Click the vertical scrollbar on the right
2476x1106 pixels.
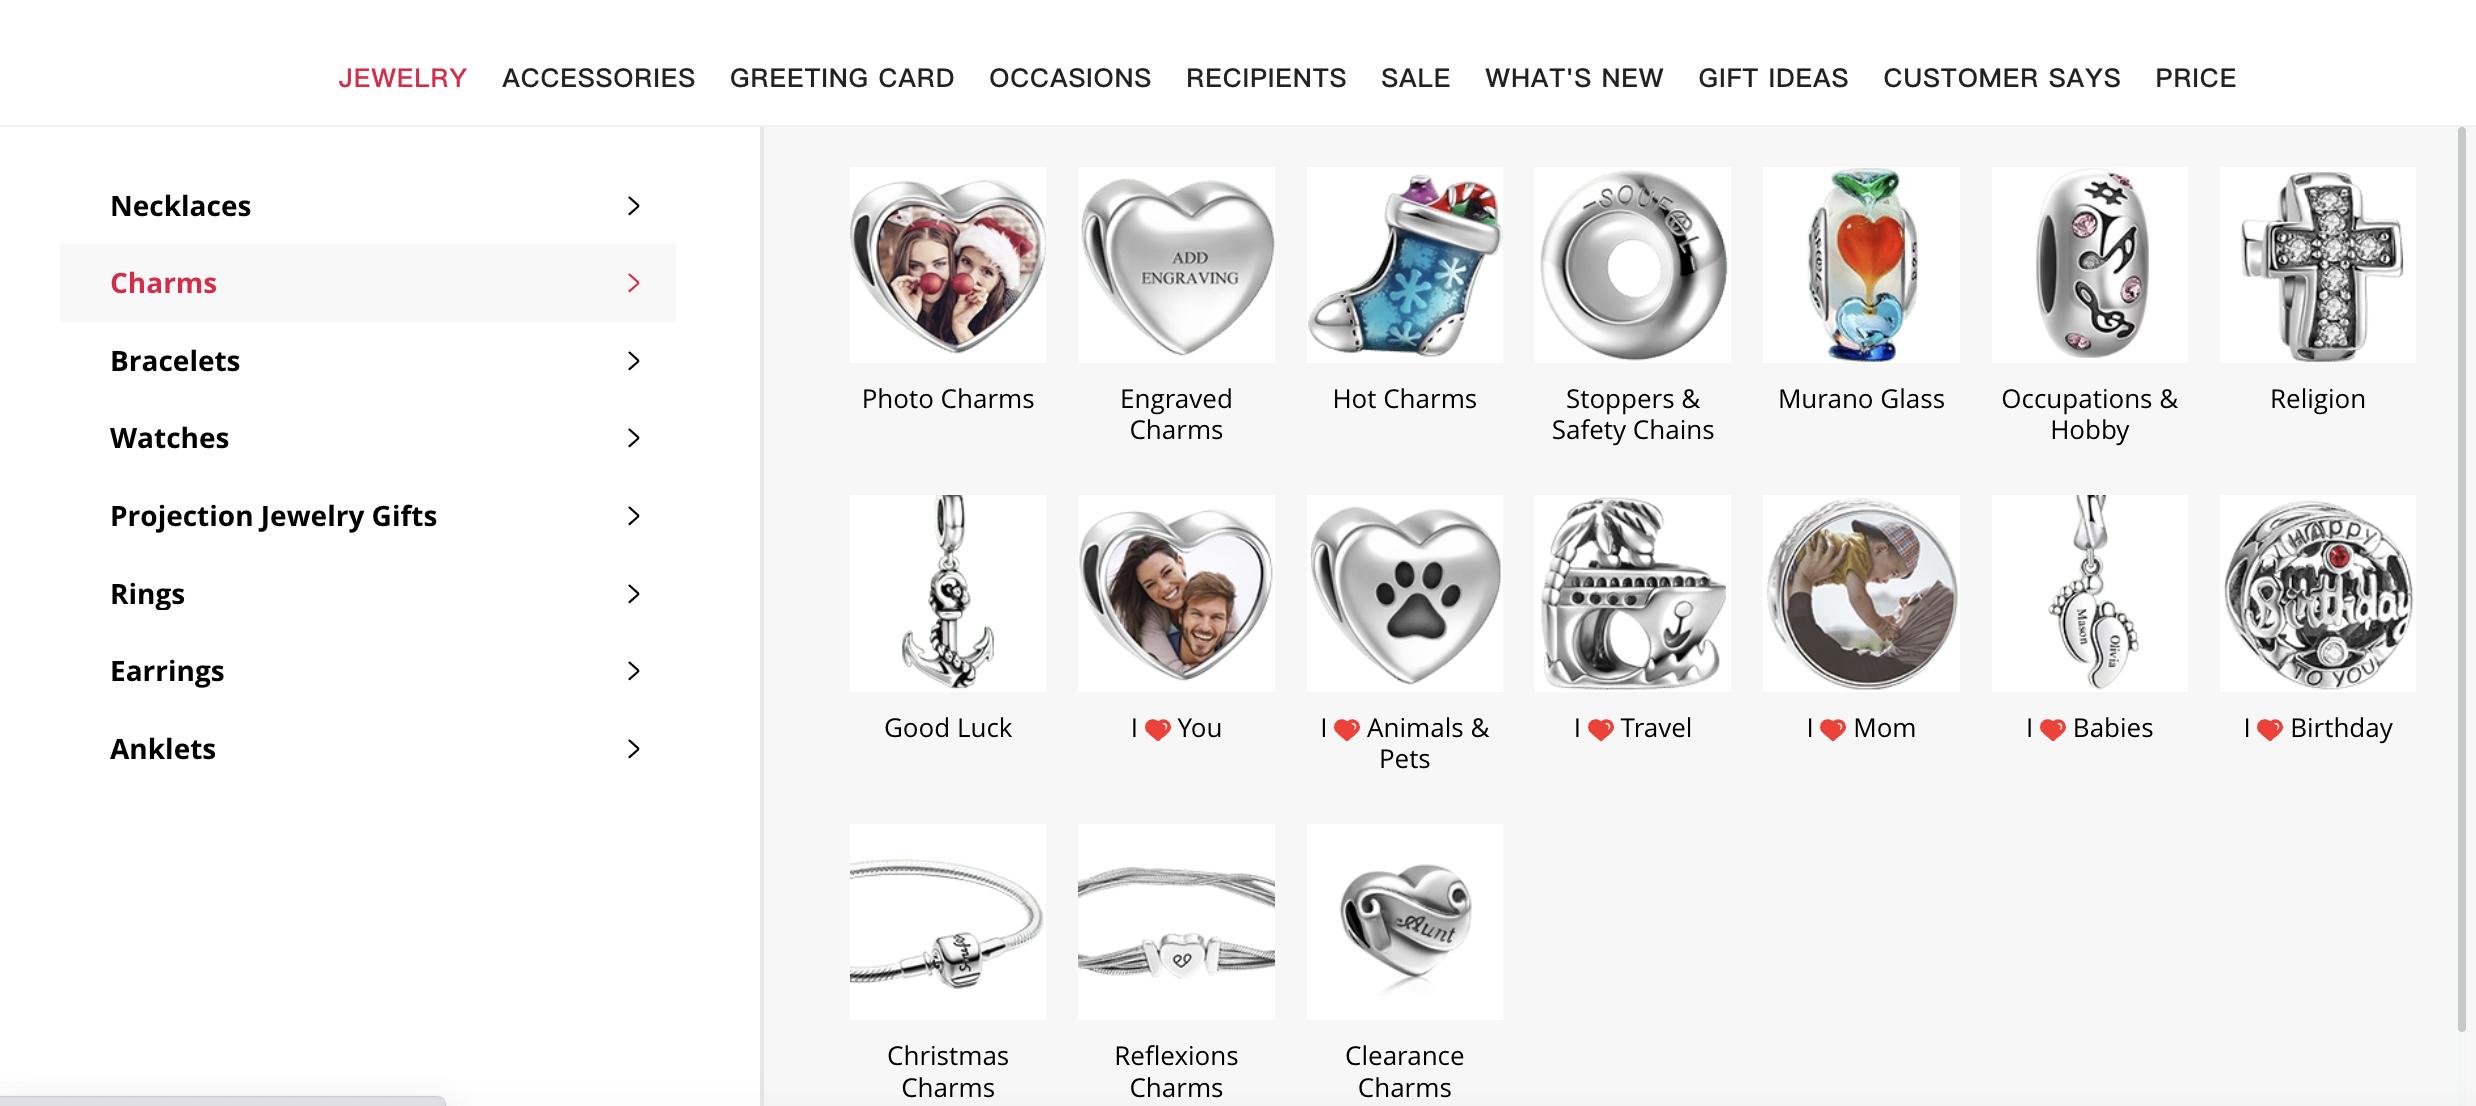tap(2462, 578)
